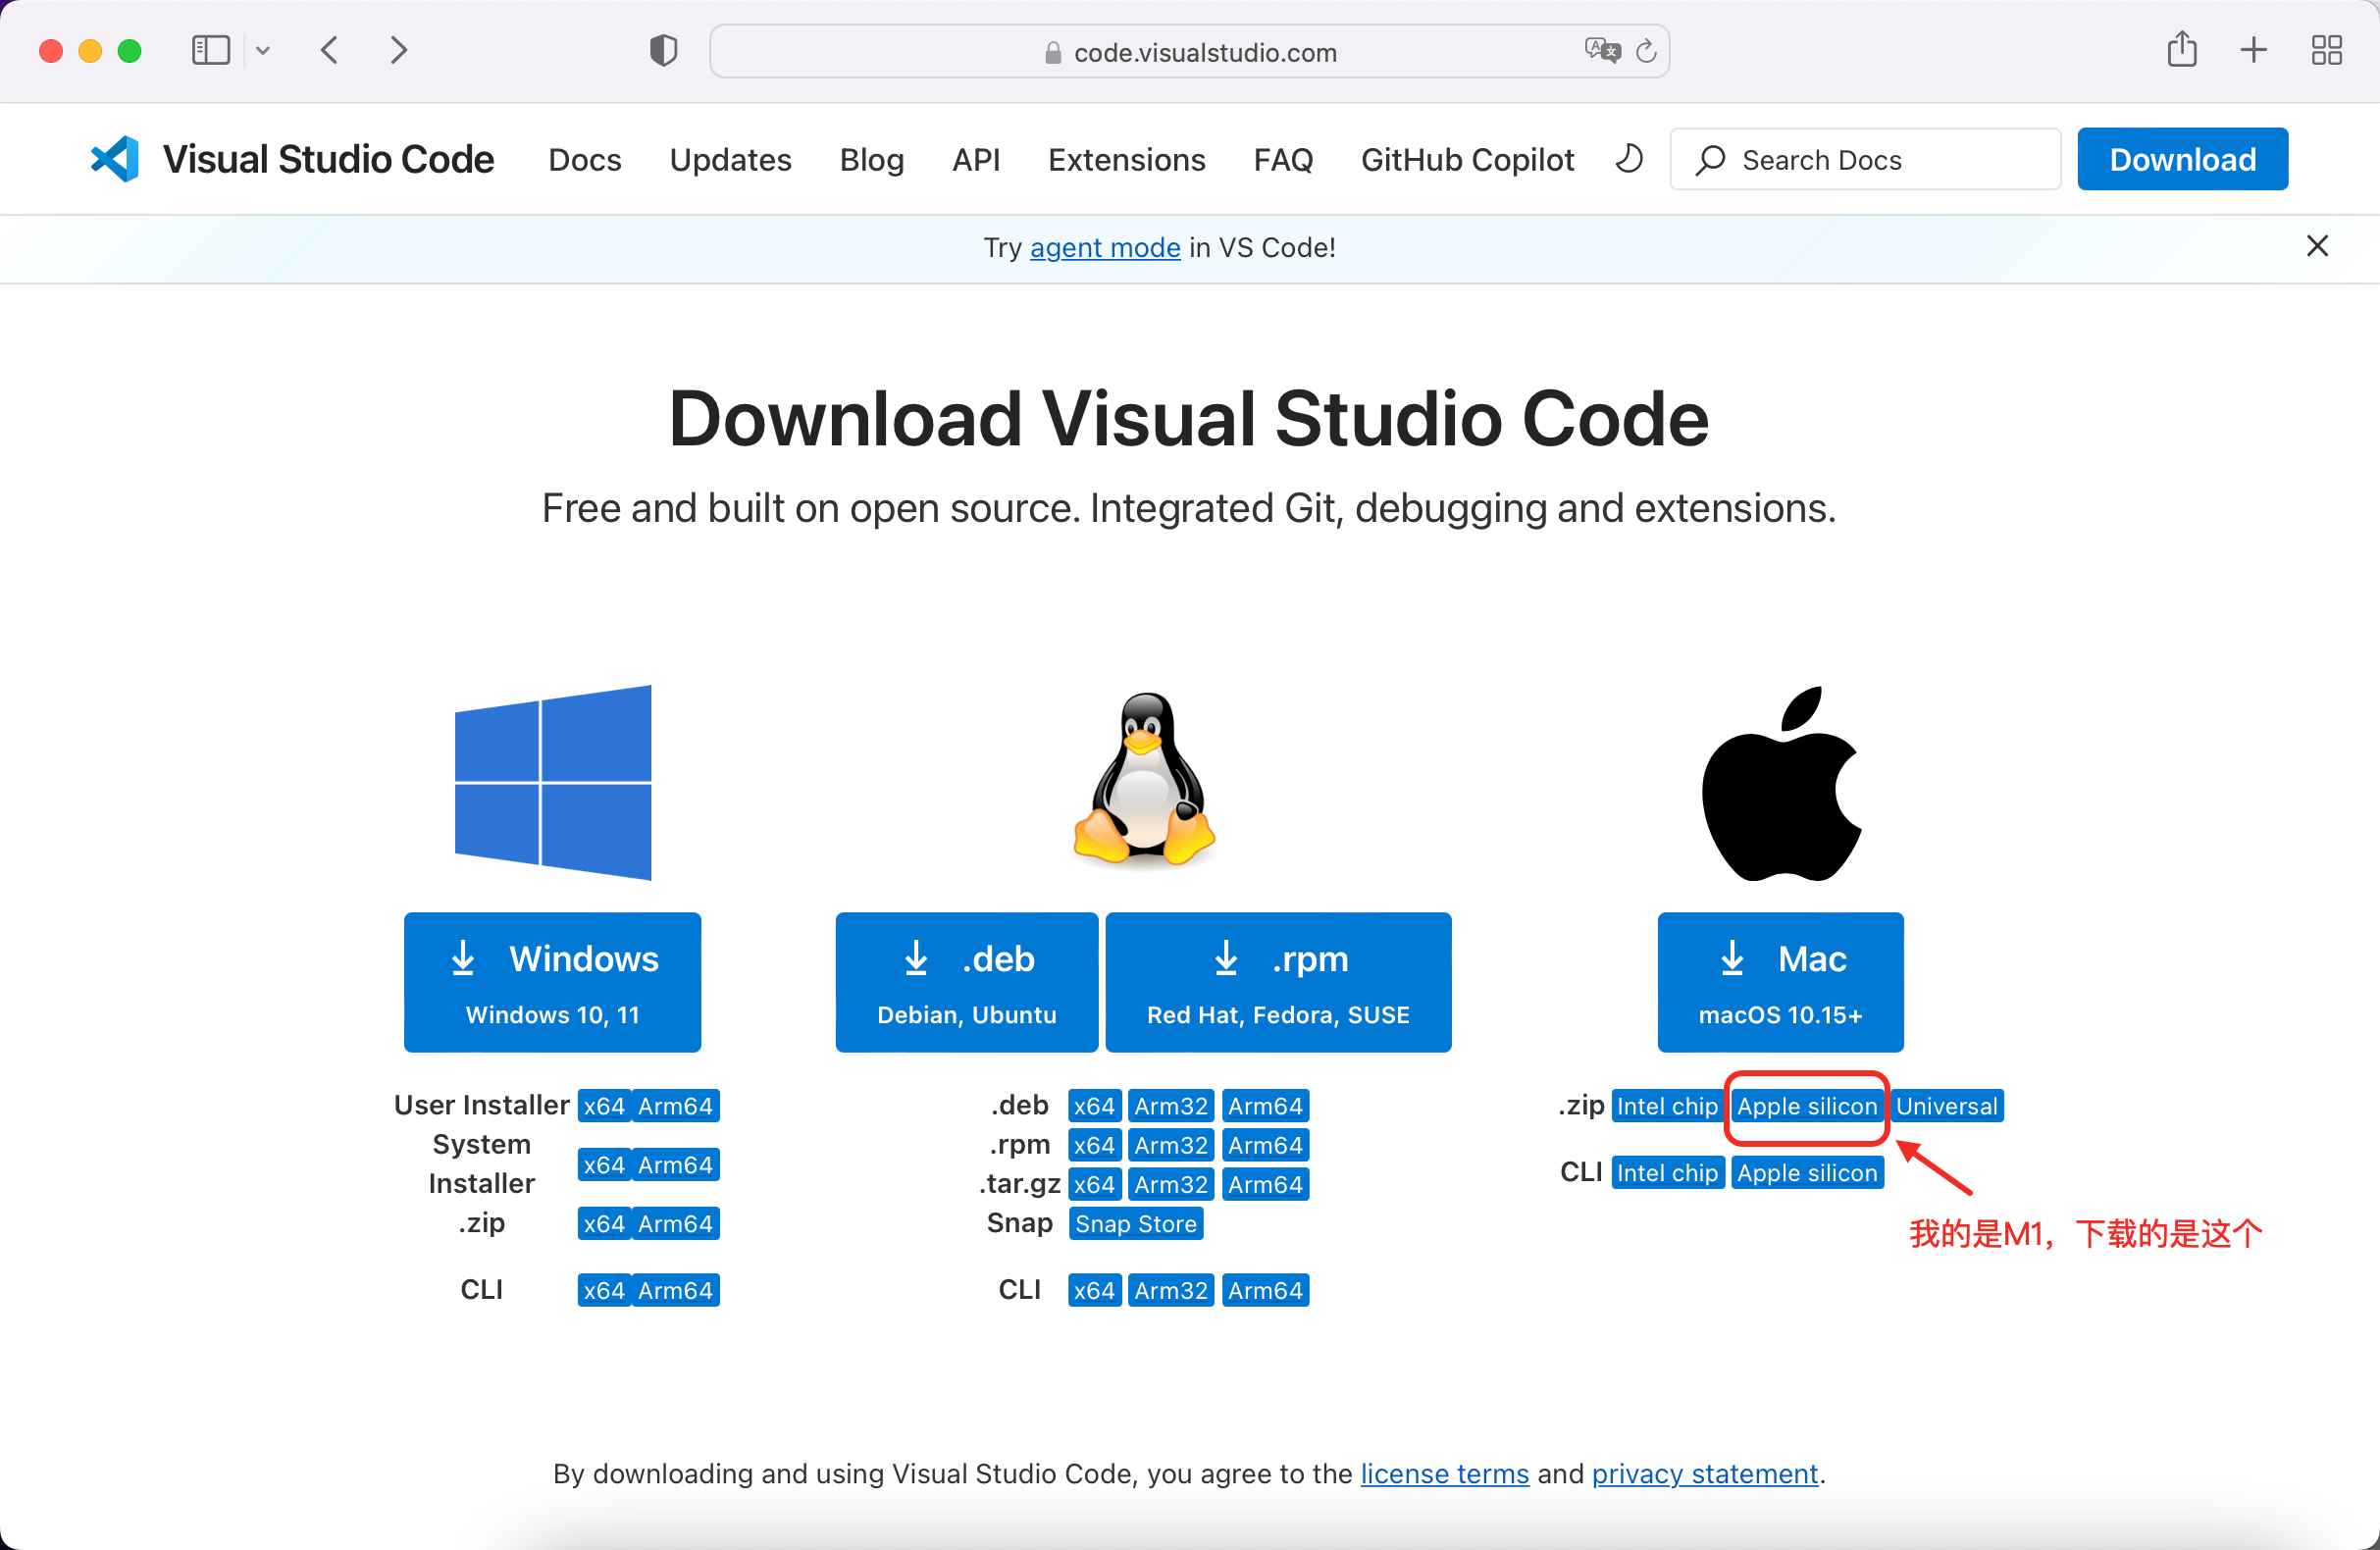Open the Extensions menu item
The width and height of the screenshot is (2380, 1550).
tap(1126, 160)
